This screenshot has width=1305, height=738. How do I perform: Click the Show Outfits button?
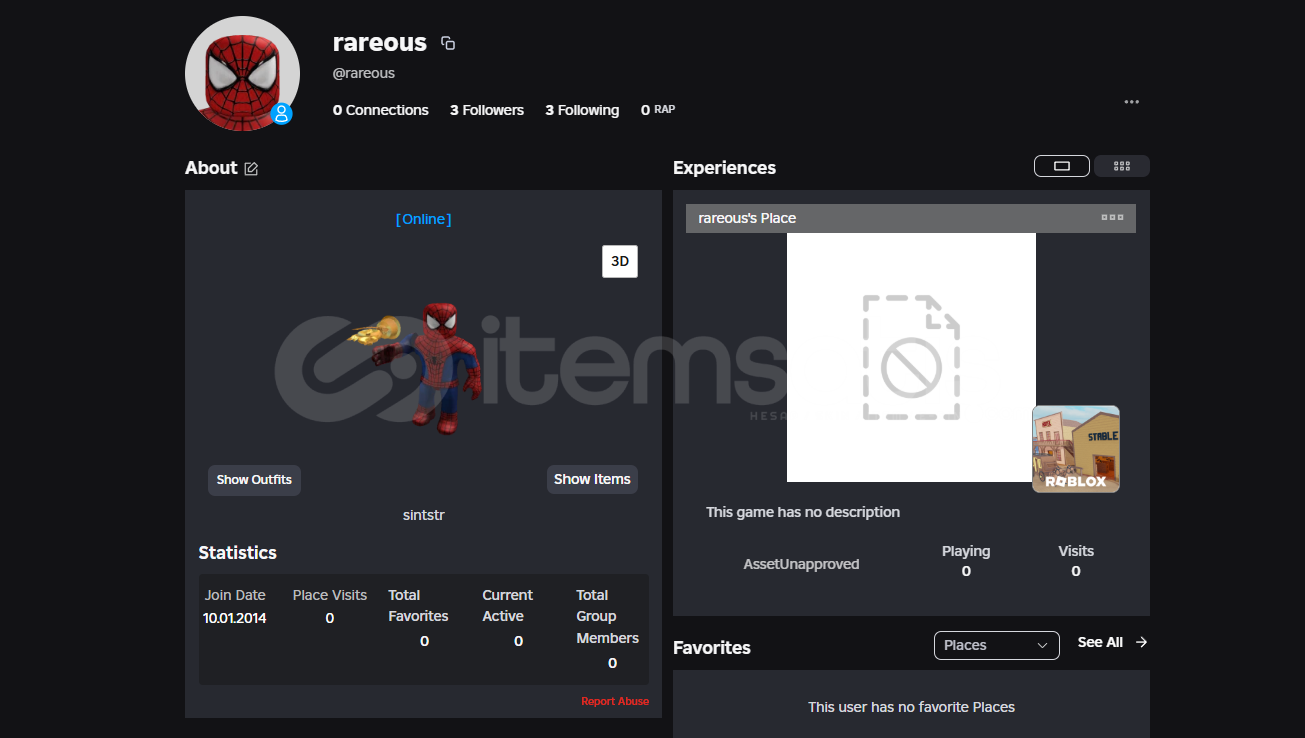254,480
